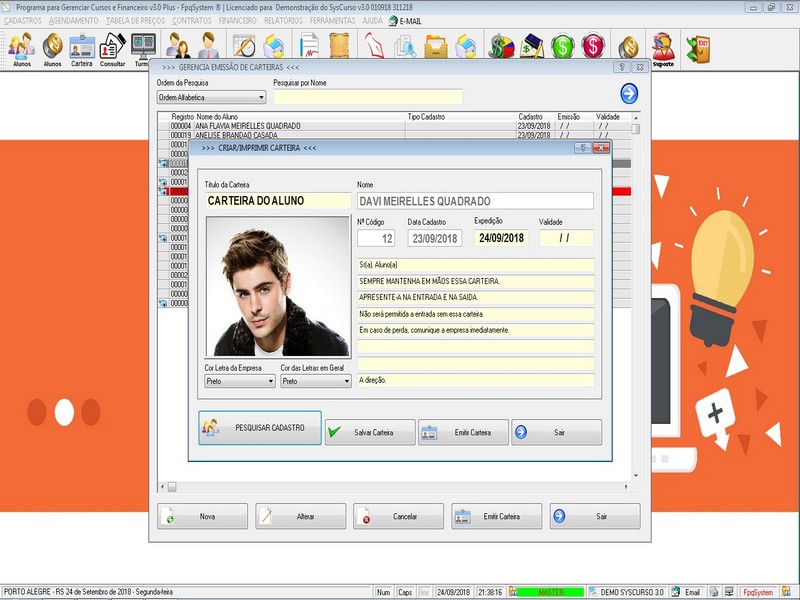This screenshot has width=800, height=600.
Task: Open the TABELA DE PREÇOS menu
Action: coord(135,21)
